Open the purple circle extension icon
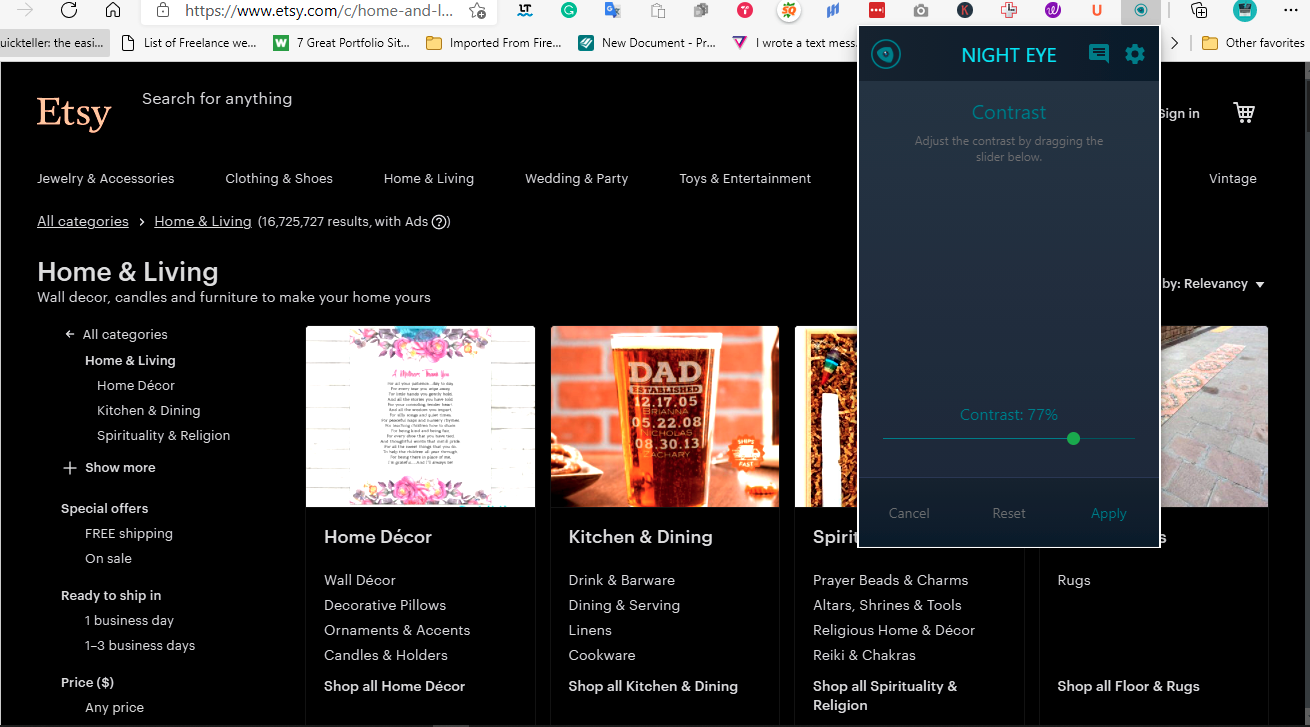 (x=1053, y=11)
